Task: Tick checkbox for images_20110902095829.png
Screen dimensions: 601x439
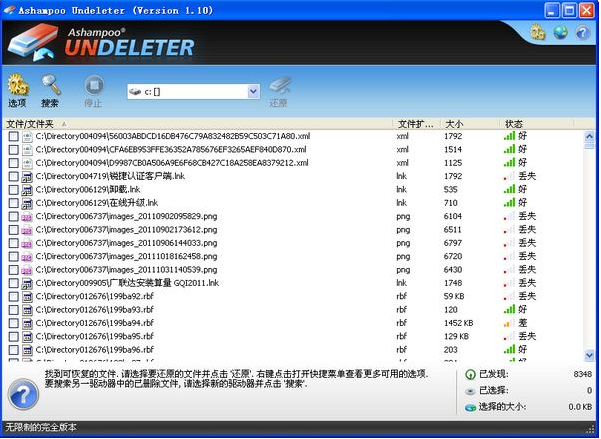Action: click(x=13, y=216)
